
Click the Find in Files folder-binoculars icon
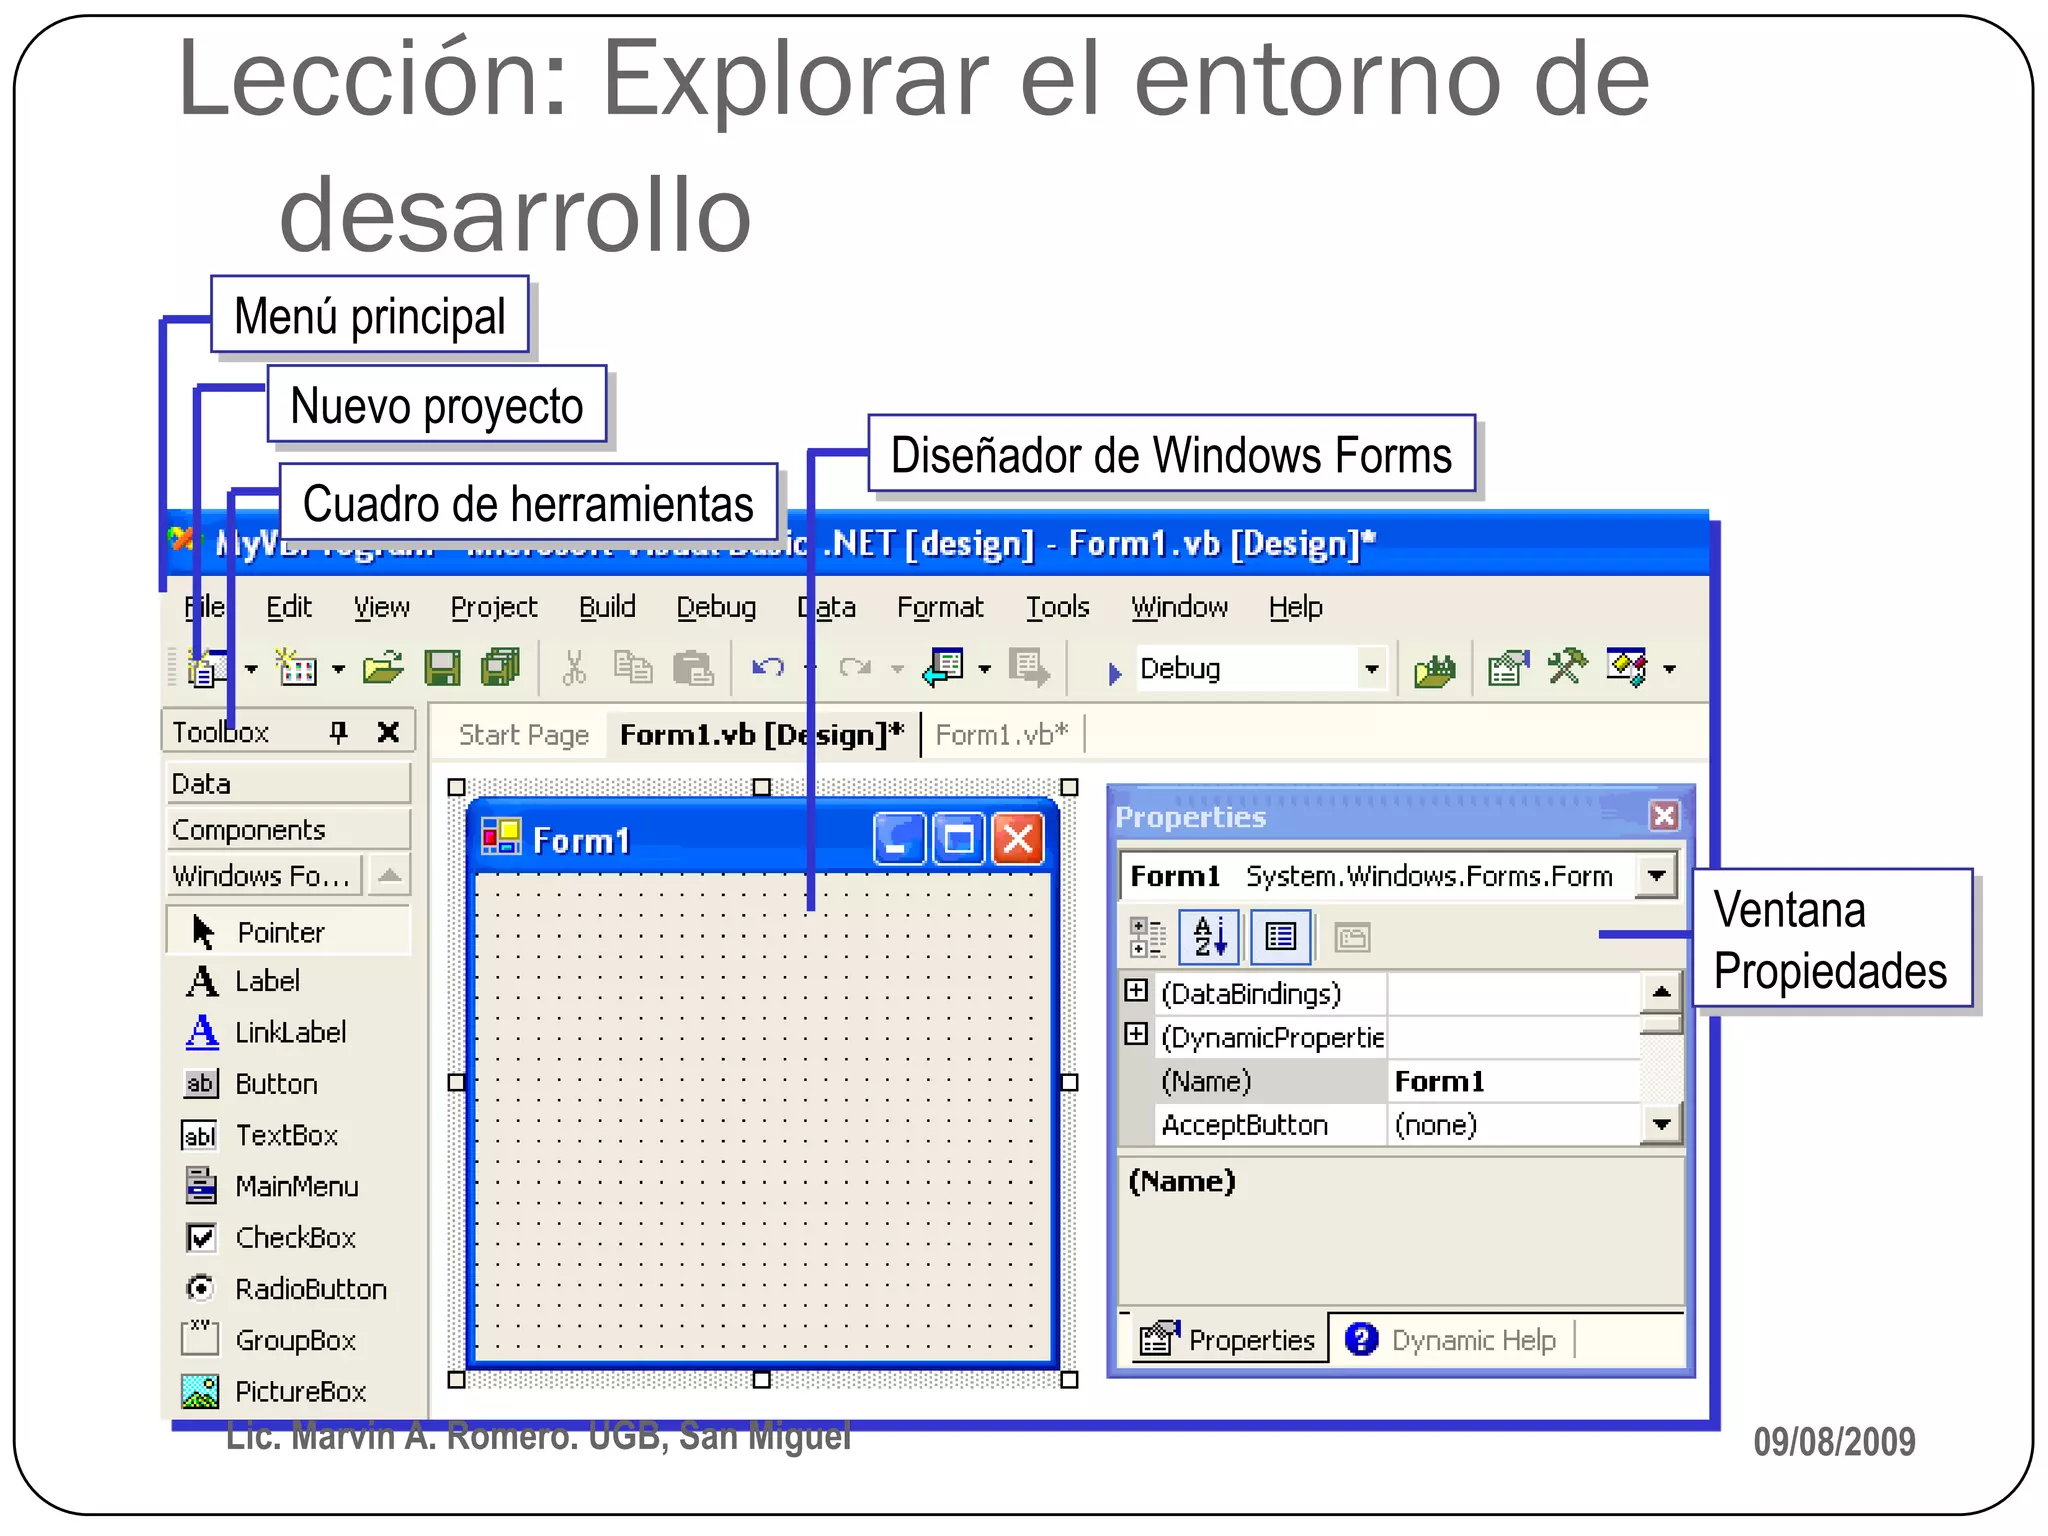(x=1435, y=669)
